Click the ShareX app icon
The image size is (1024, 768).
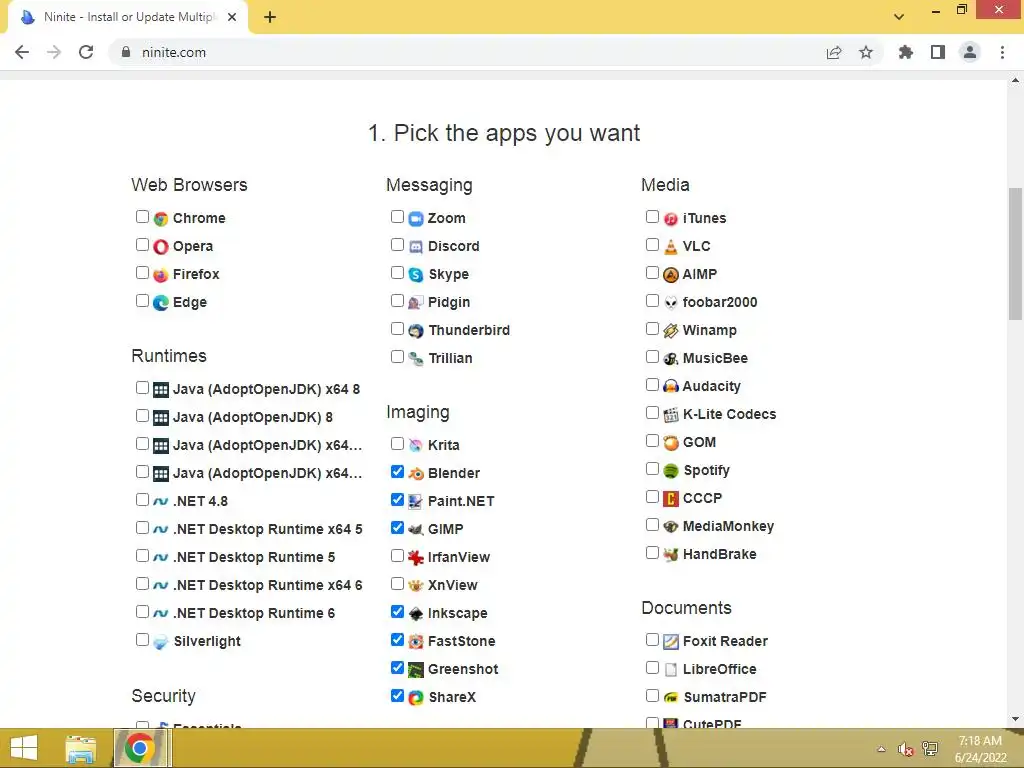416,697
